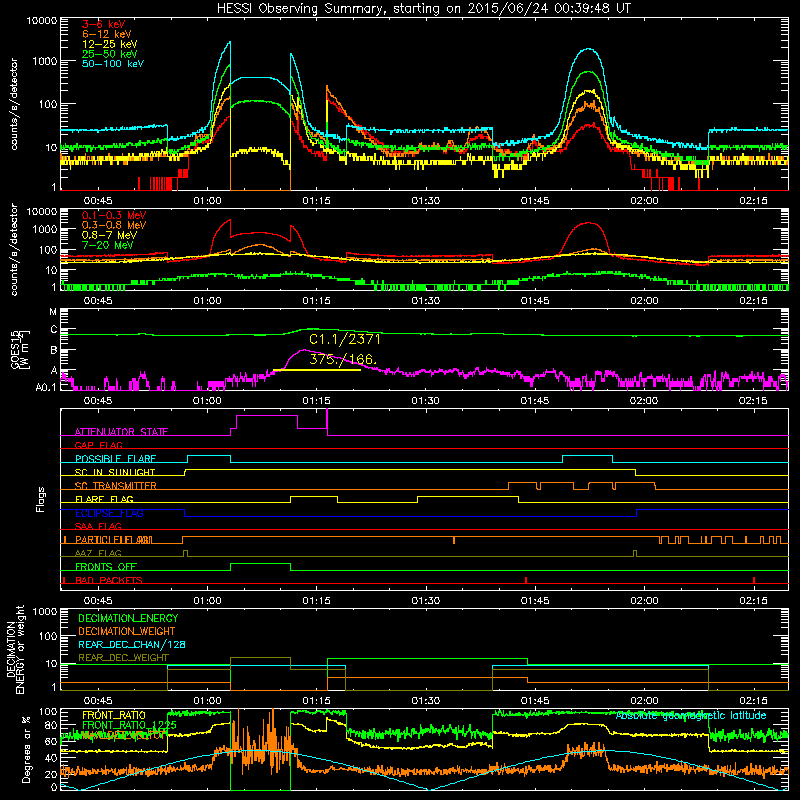The image size is (800, 800).
Task: Click the PARTICLE_FLAG label
Action: tap(113, 540)
